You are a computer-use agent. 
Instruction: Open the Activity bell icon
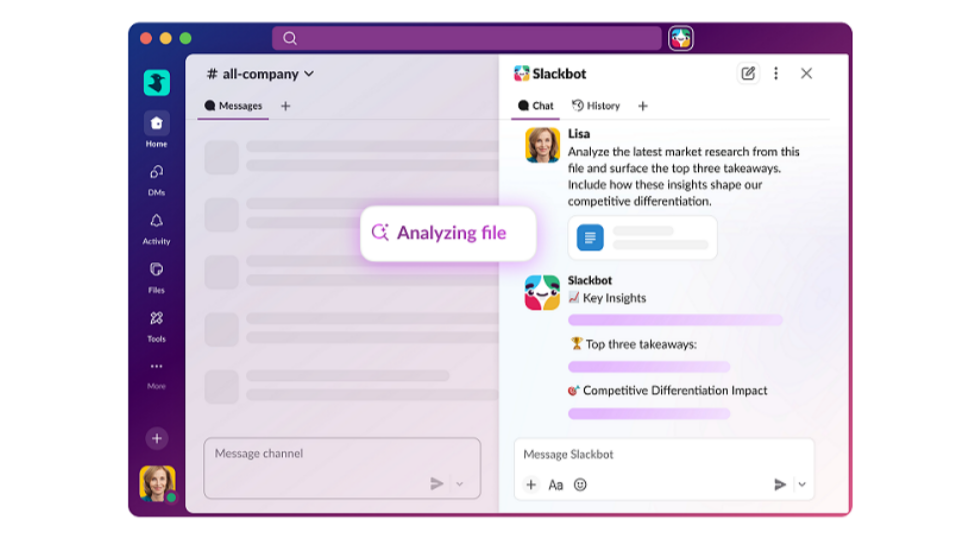point(156,221)
